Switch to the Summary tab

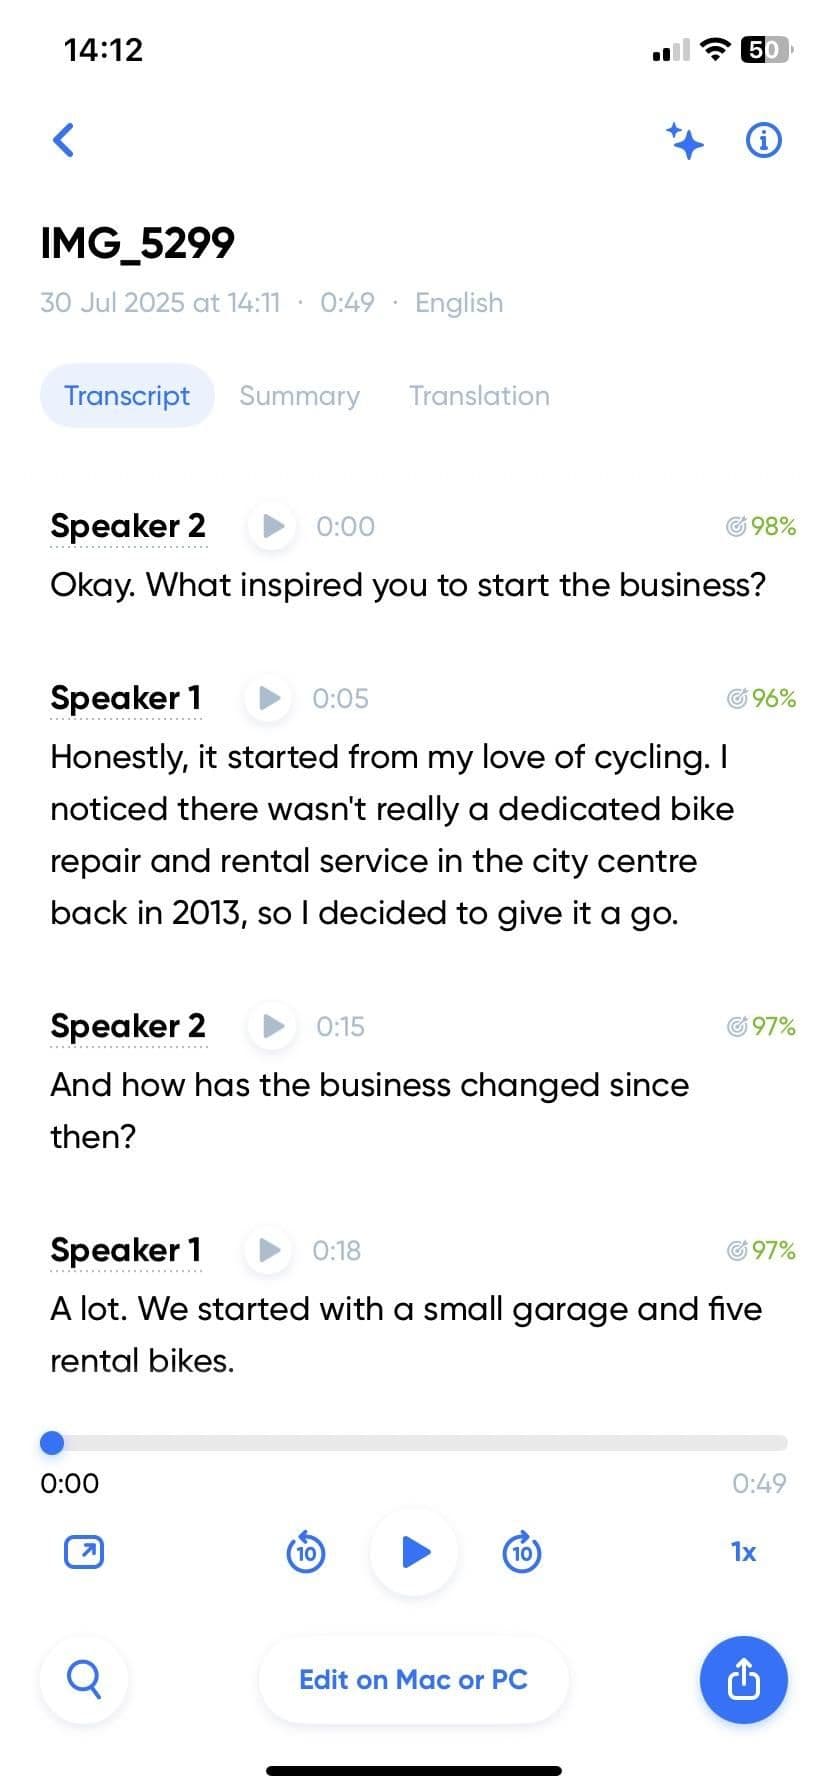299,396
